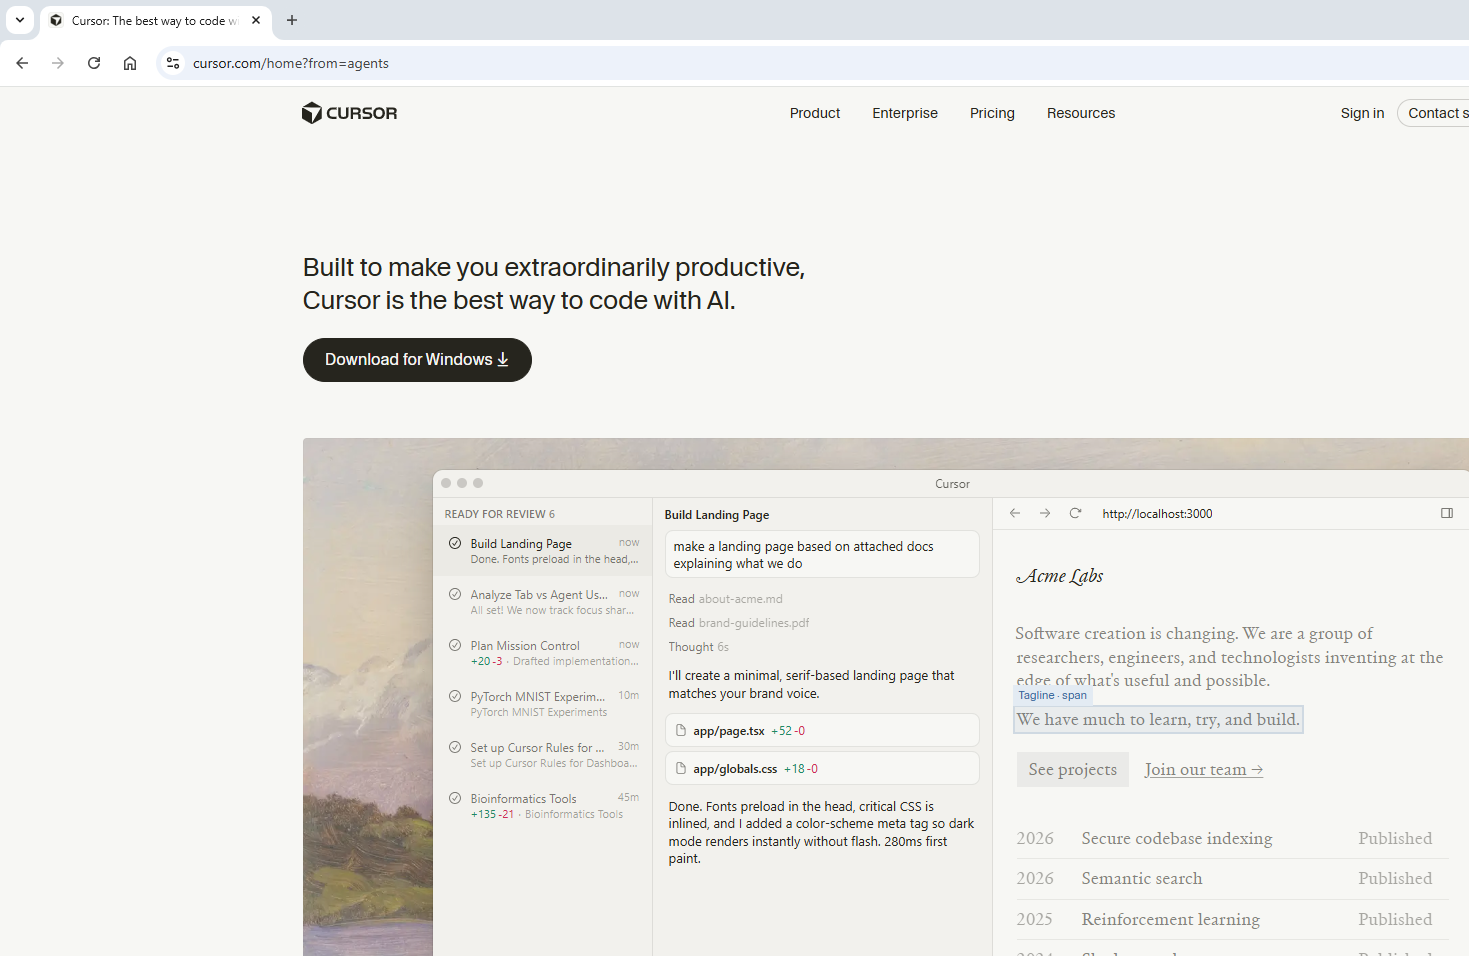
Task: Click check icon beside Build Landing Page
Action: coord(455,544)
